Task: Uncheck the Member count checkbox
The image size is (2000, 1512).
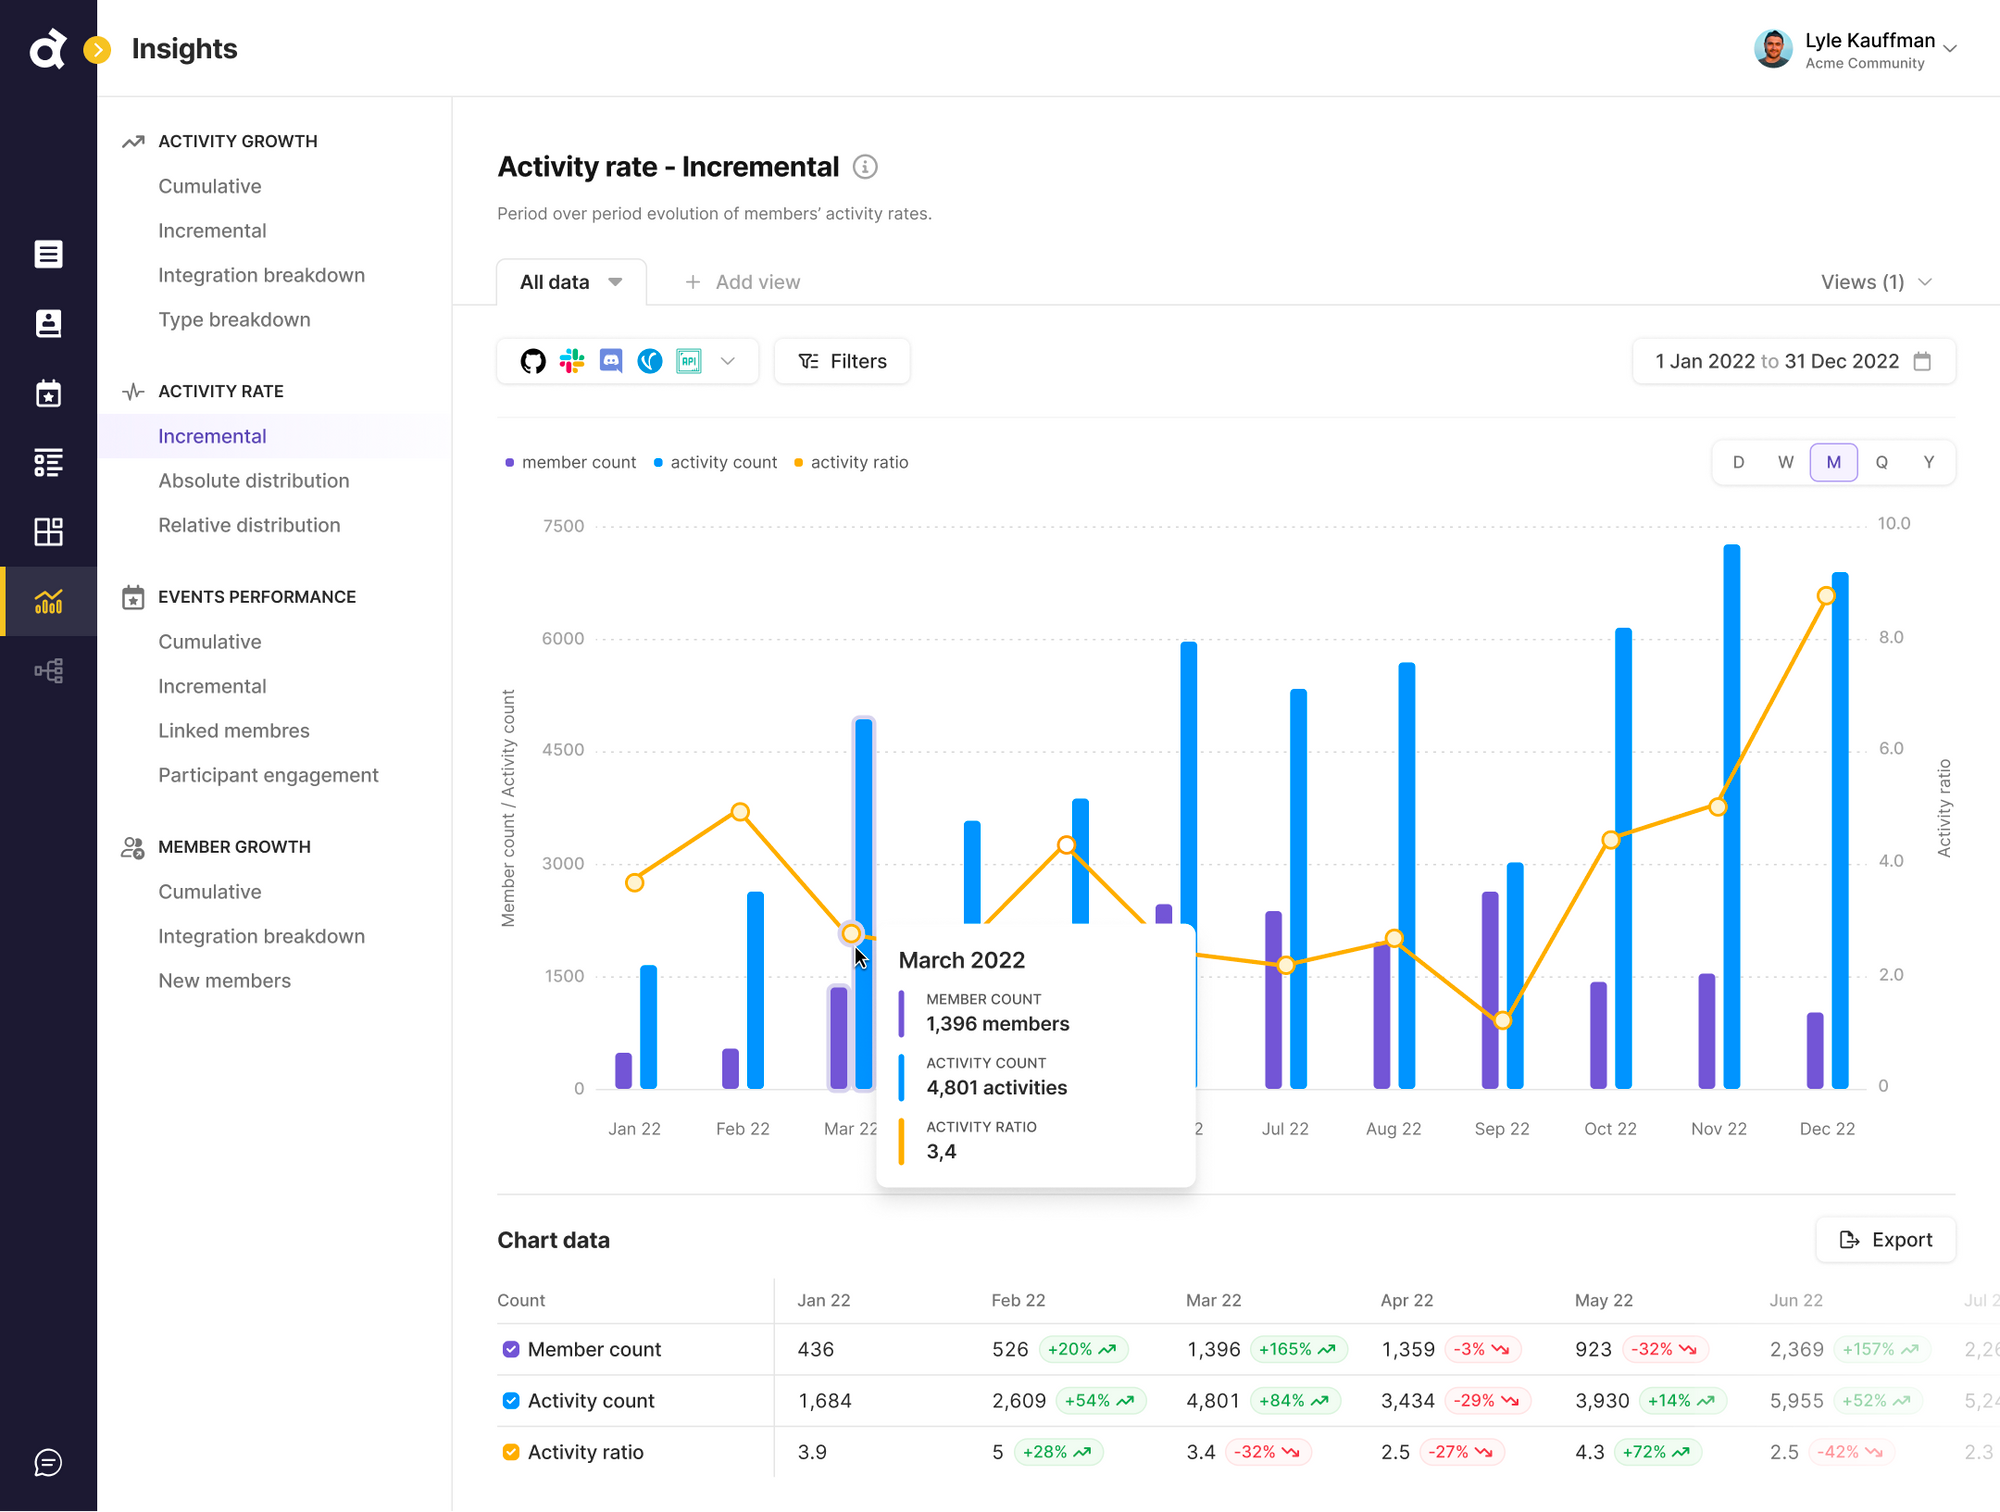Action: coord(511,1349)
